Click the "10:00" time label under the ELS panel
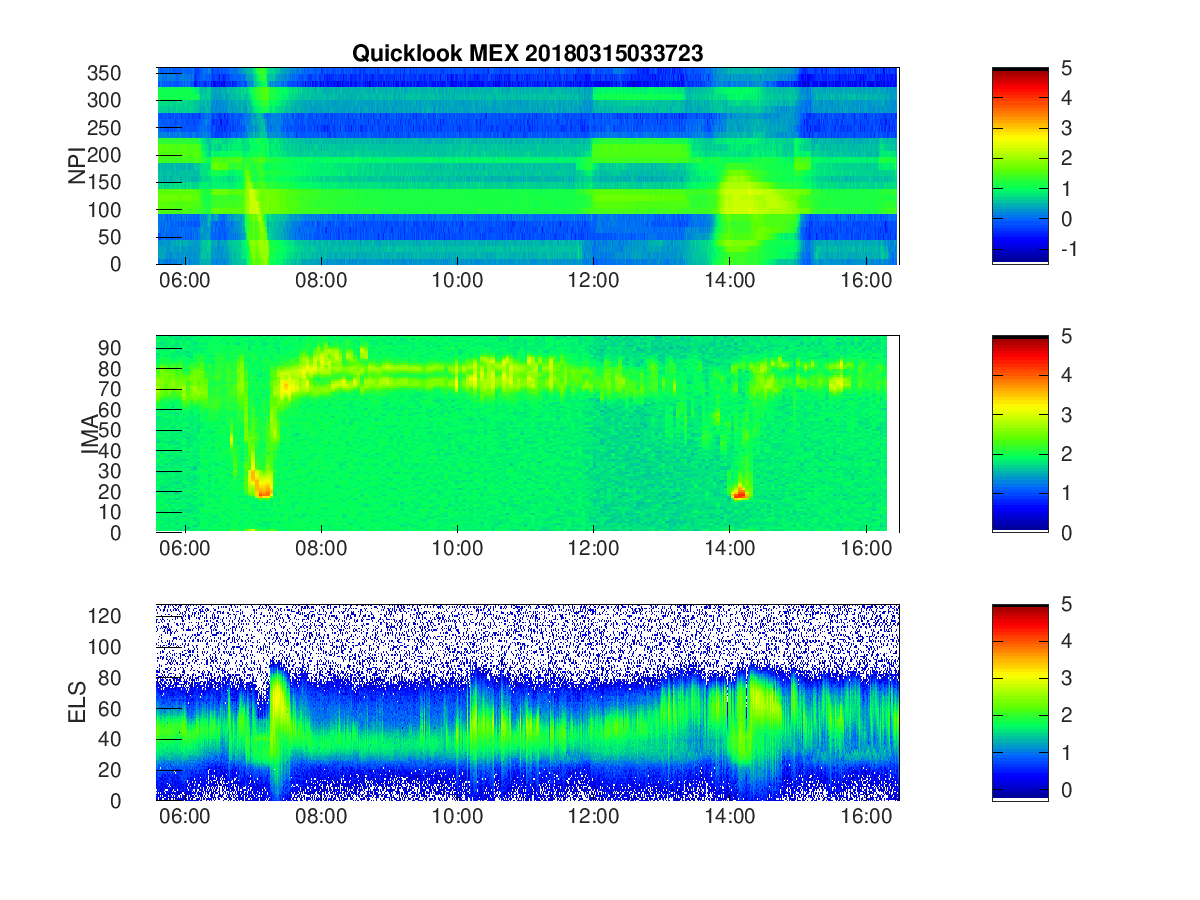The image size is (1200, 900). point(457,818)
